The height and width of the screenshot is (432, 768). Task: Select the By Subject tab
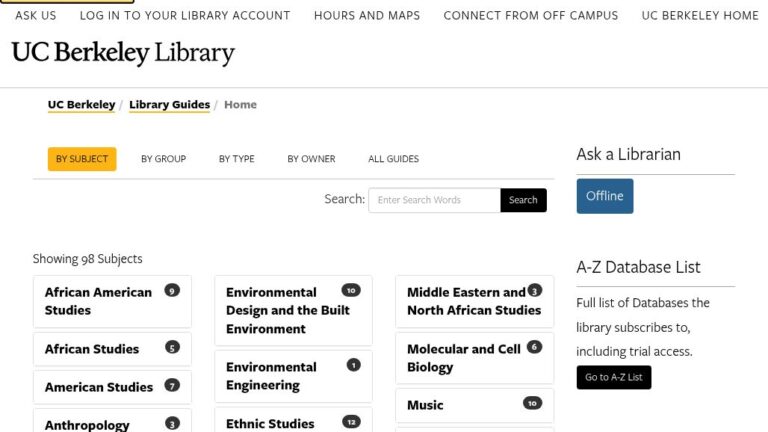point(82,159)
